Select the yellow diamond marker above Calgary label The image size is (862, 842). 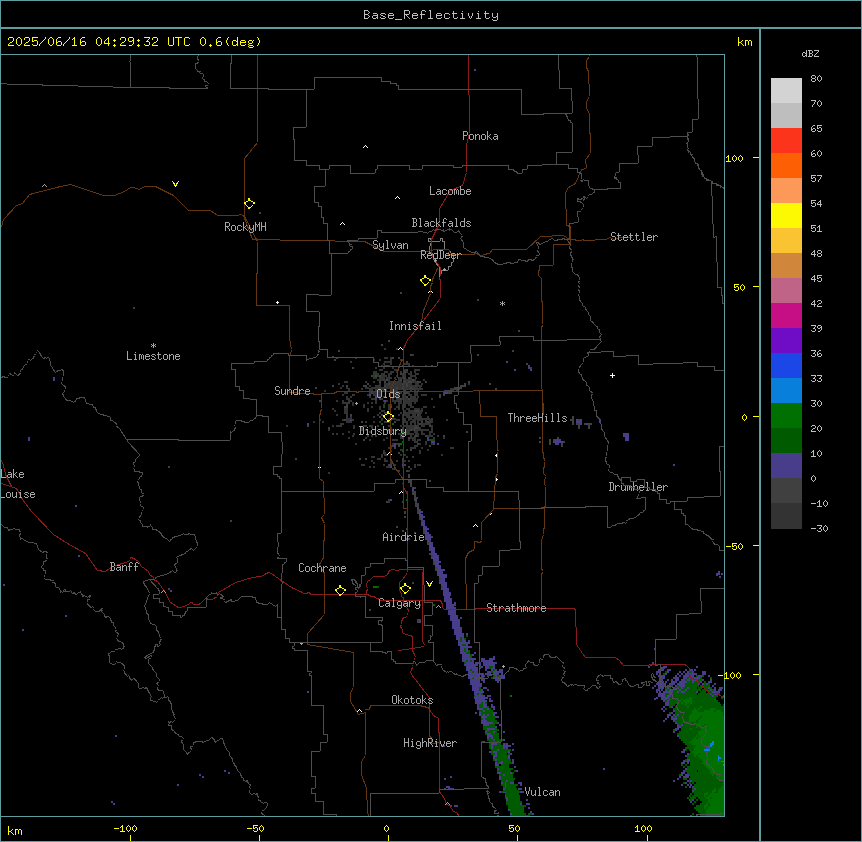click(405, 589)
